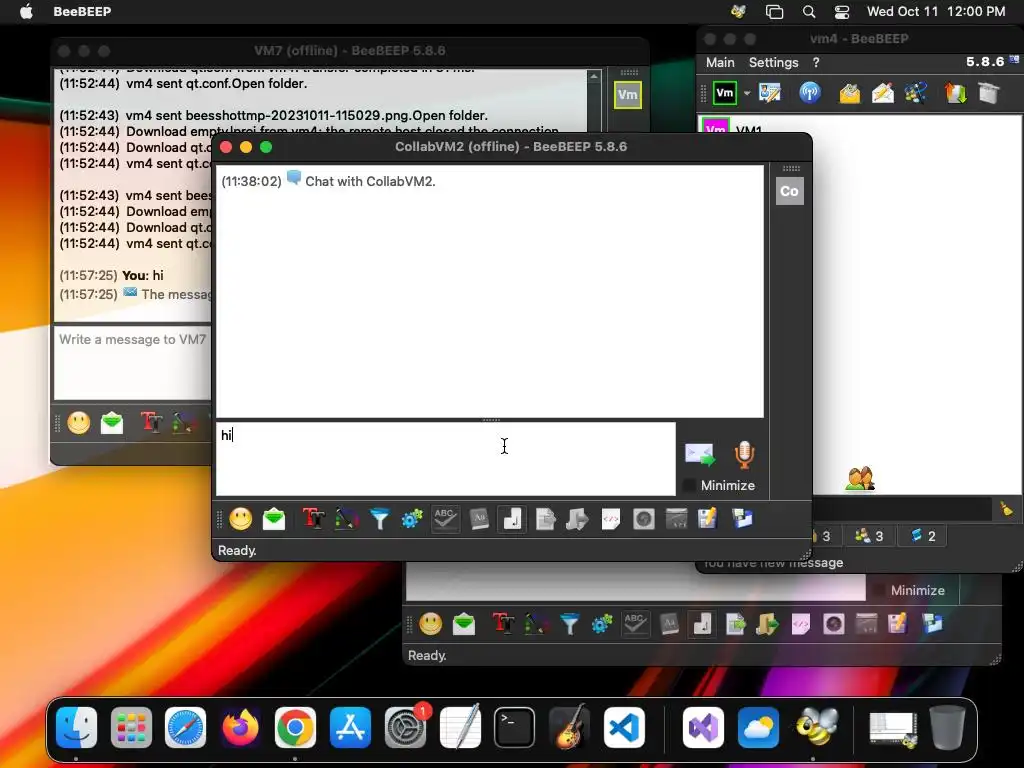Click send folder icon in bottom background window
1024x768 pixels.
coord(768,624)
